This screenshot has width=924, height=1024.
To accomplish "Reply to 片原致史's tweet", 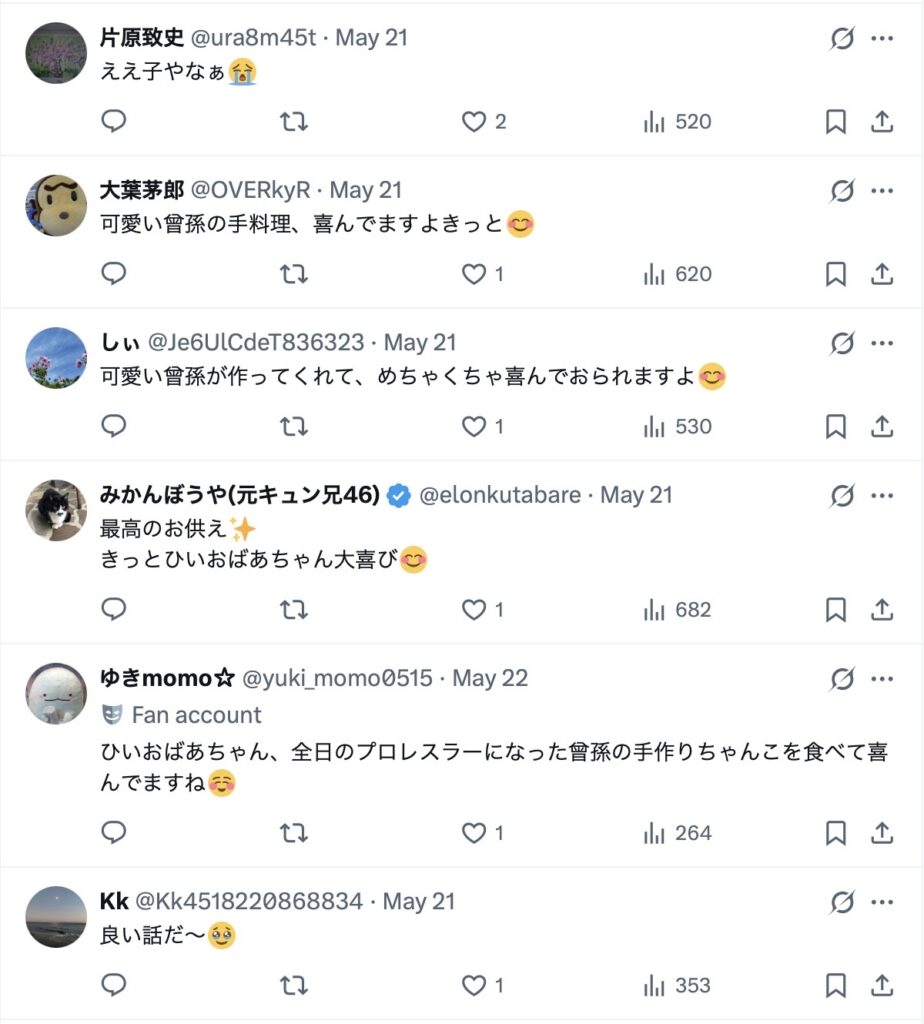I will [x=114, y=122].
